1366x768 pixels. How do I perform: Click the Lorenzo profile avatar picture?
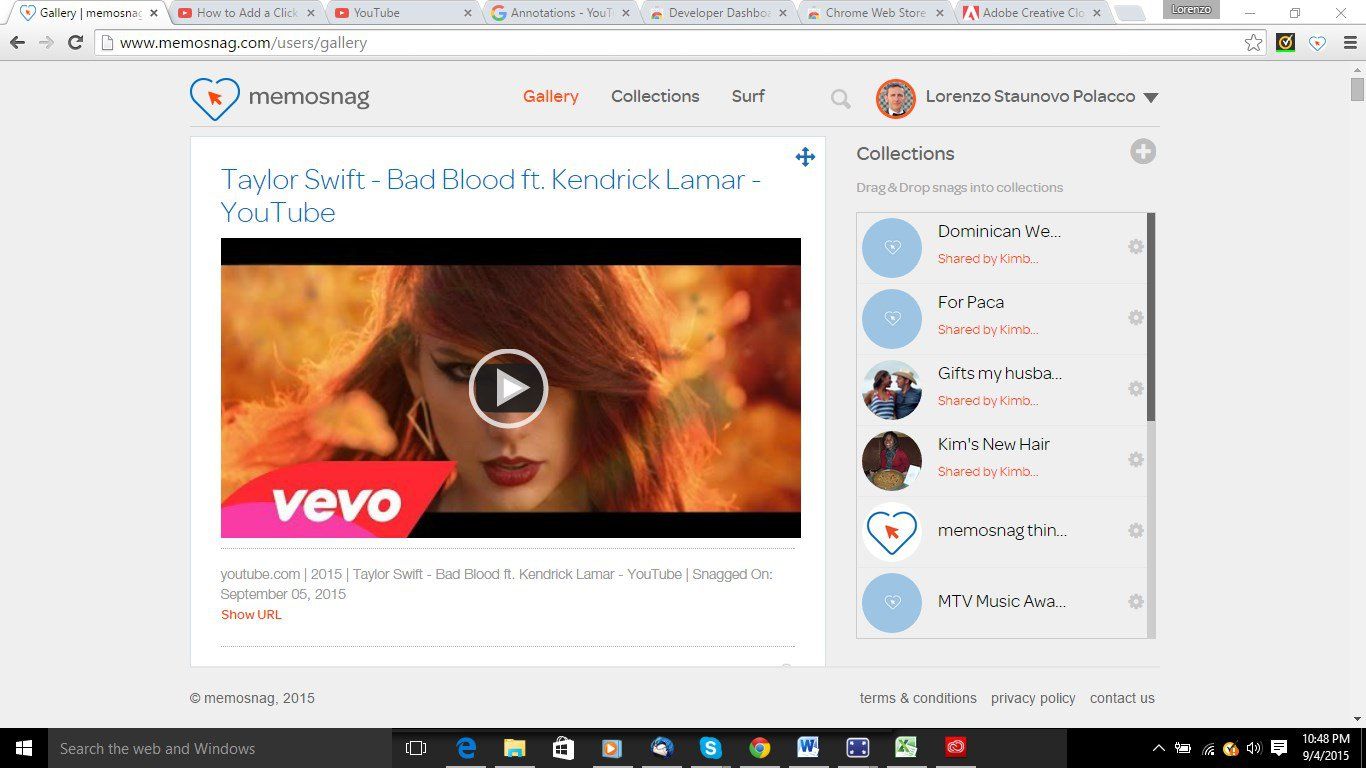[x=895, y=98]
